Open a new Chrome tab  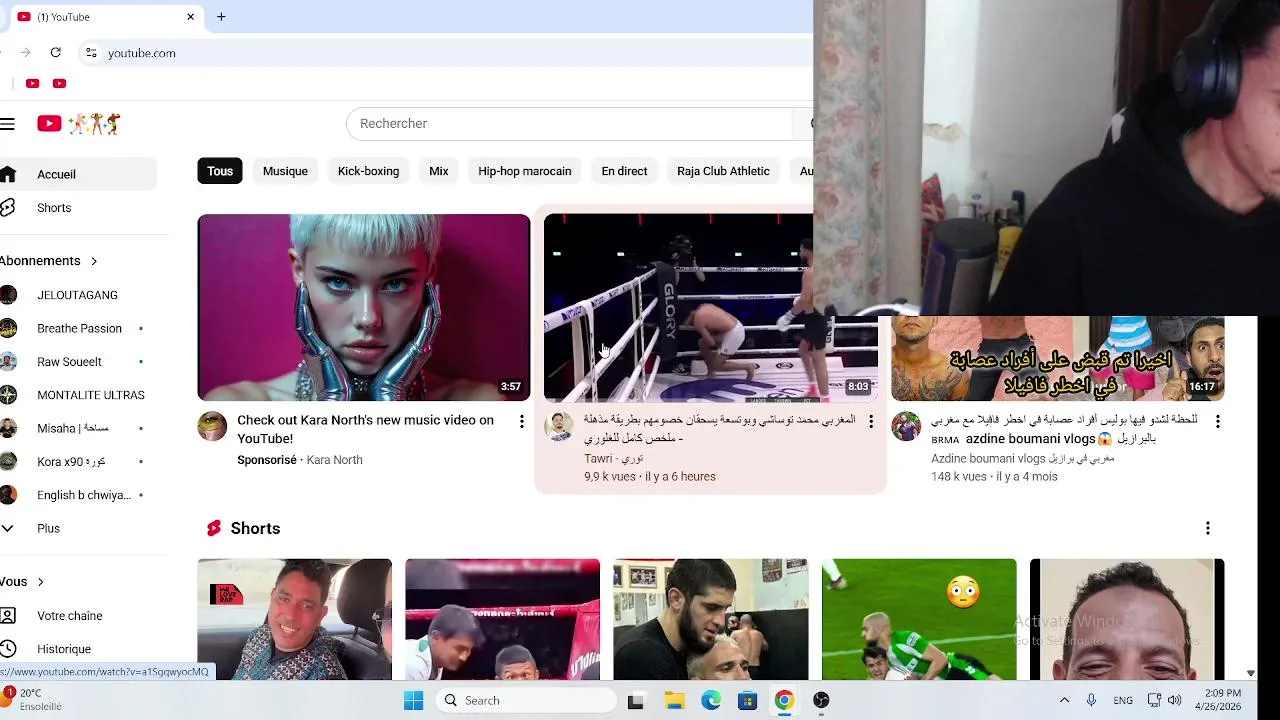tap(221, 17)
